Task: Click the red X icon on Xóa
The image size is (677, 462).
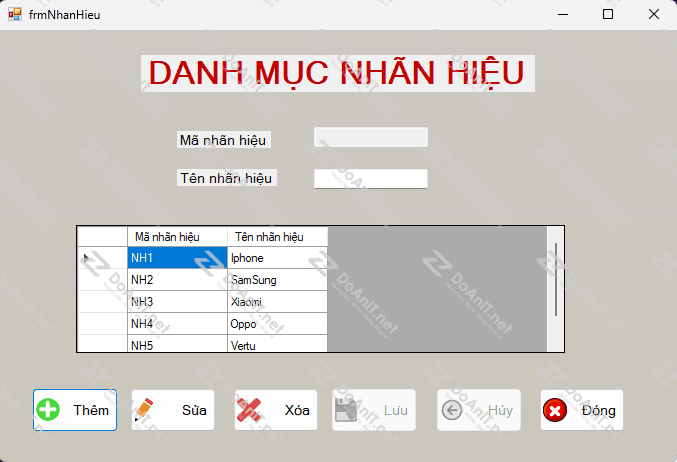Action: click(x=249, y=409)
